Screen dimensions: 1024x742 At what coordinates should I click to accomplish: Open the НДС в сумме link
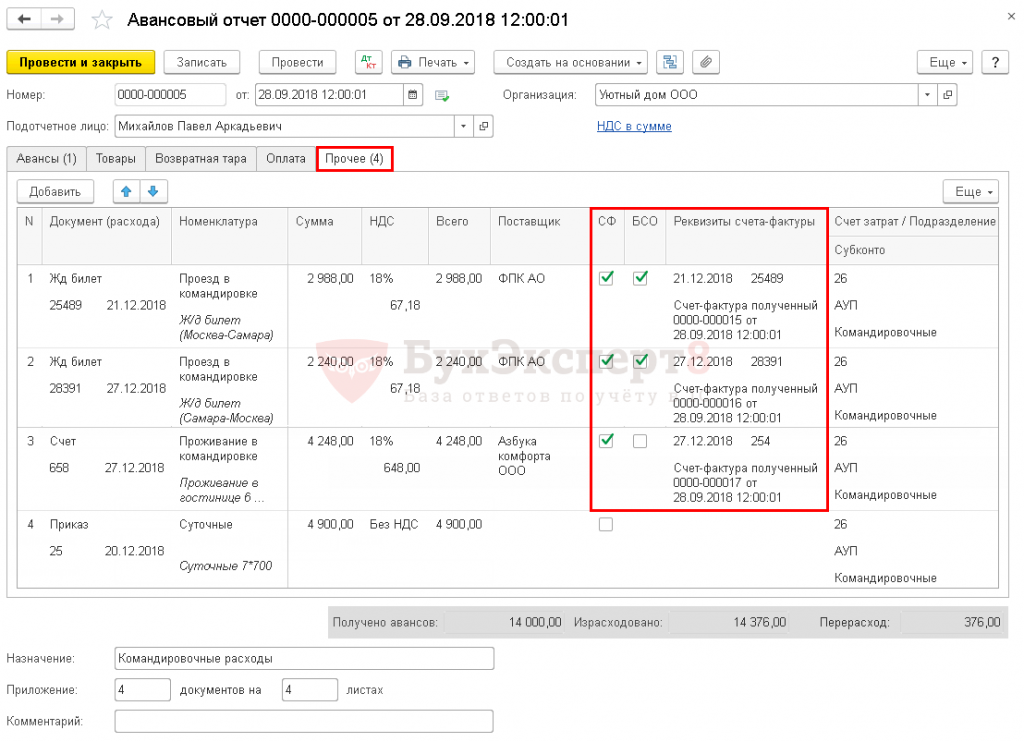coord(634,126)
